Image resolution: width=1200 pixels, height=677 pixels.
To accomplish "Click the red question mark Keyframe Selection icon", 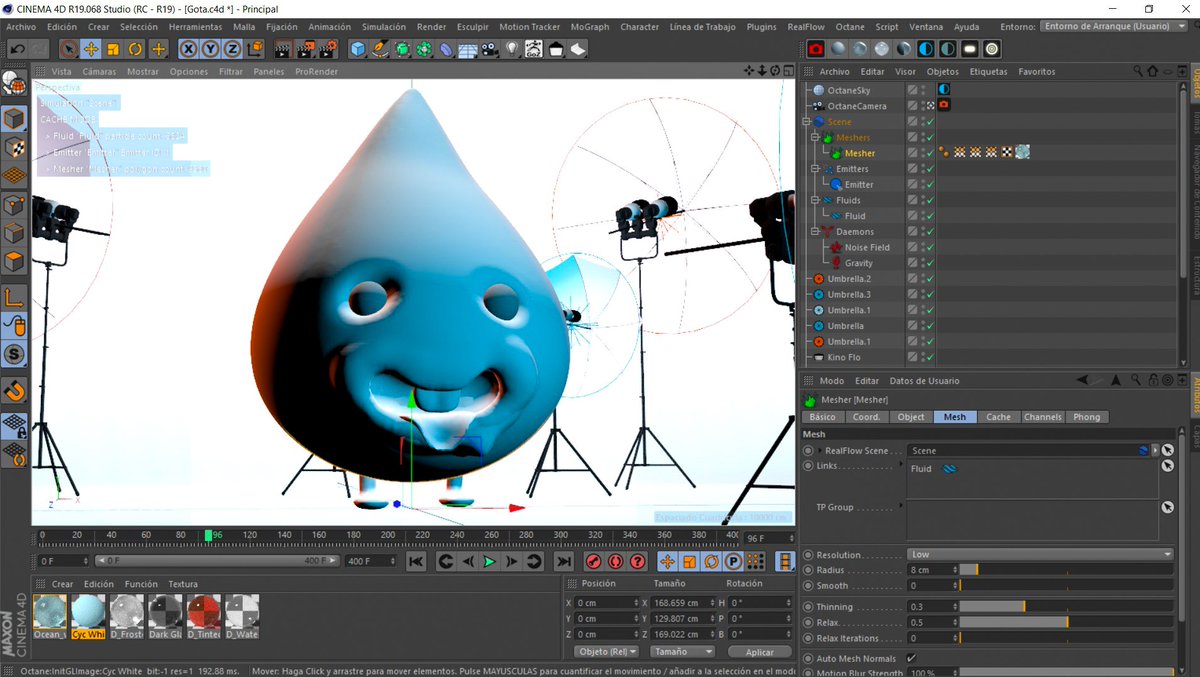I will pyautogui.click(x=637, y=562).
